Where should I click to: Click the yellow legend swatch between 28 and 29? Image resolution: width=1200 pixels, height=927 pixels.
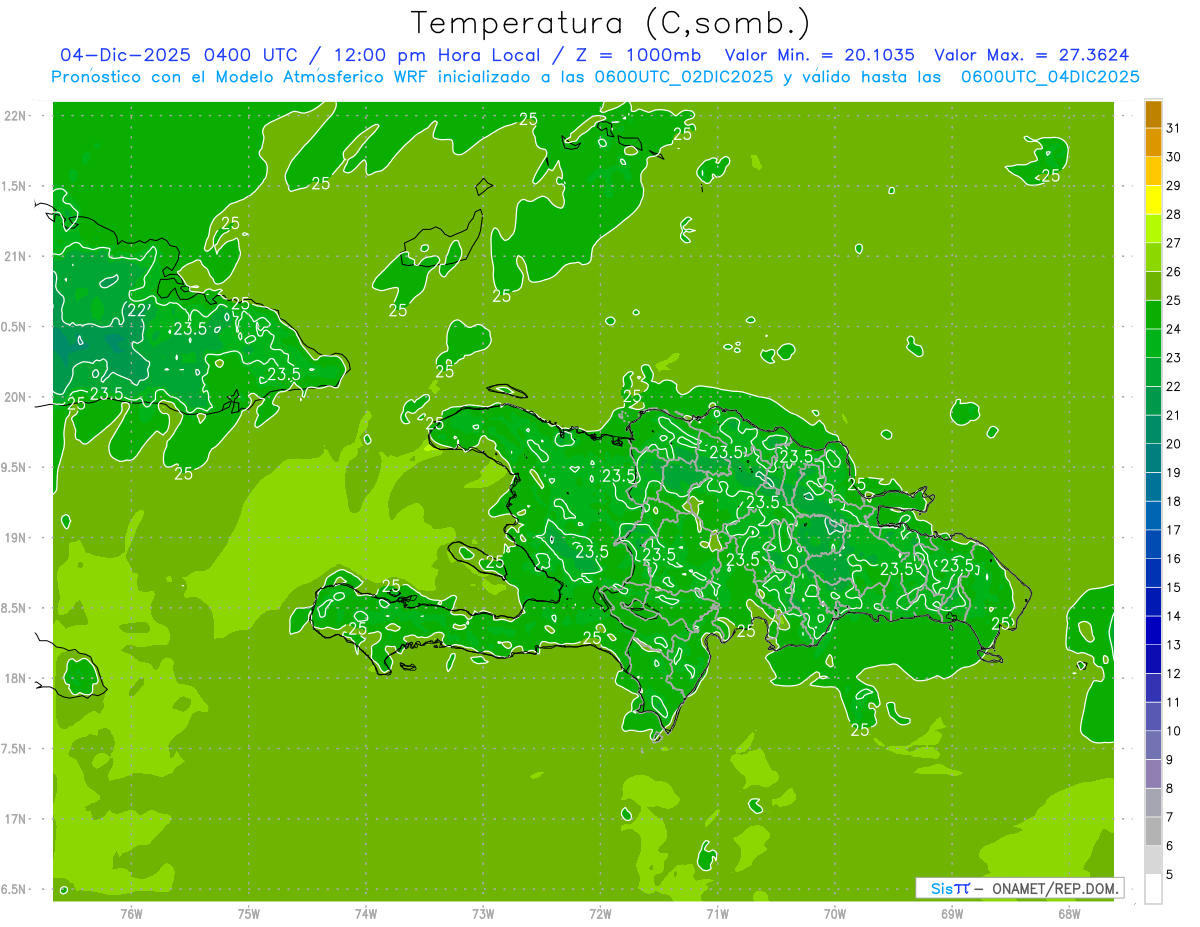[x=1153, y=200]
